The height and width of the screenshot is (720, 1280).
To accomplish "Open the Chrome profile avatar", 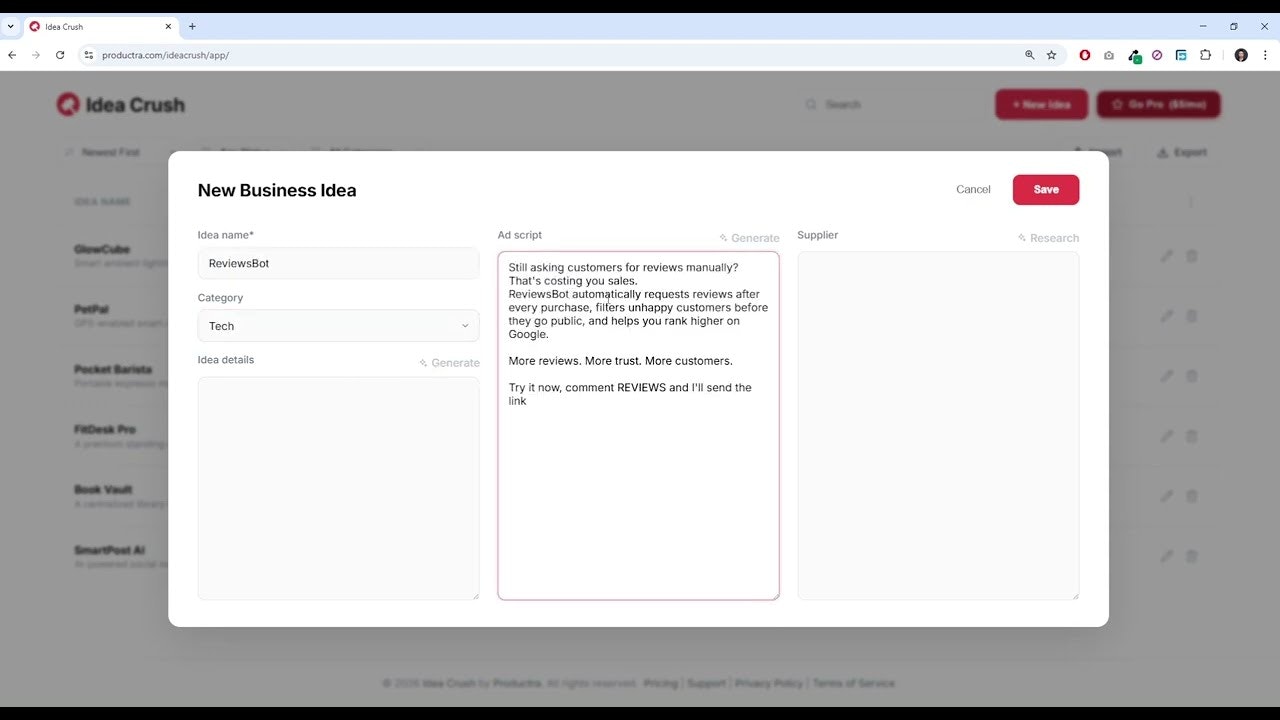I will pos(1241,55).
